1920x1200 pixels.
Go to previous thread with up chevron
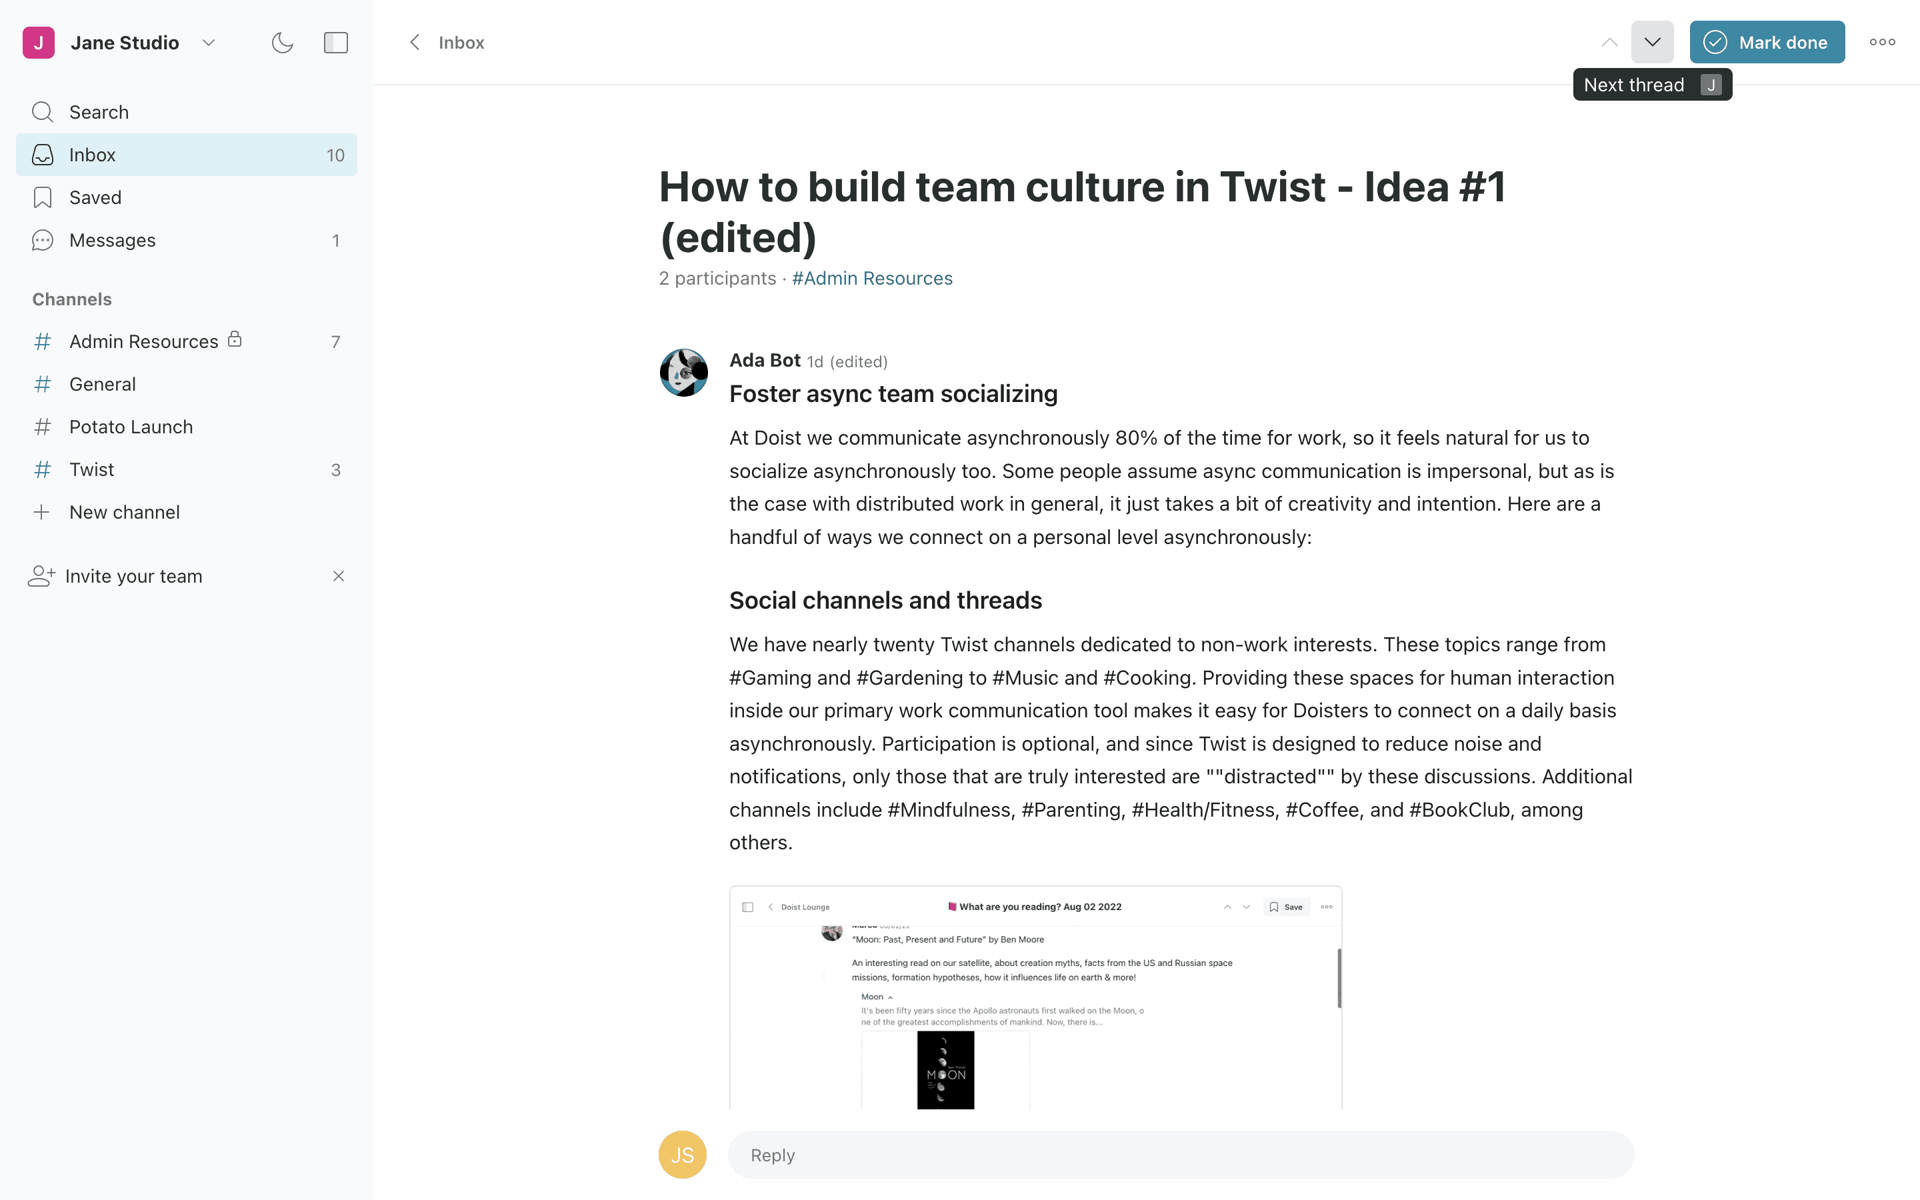[1609, 42]
